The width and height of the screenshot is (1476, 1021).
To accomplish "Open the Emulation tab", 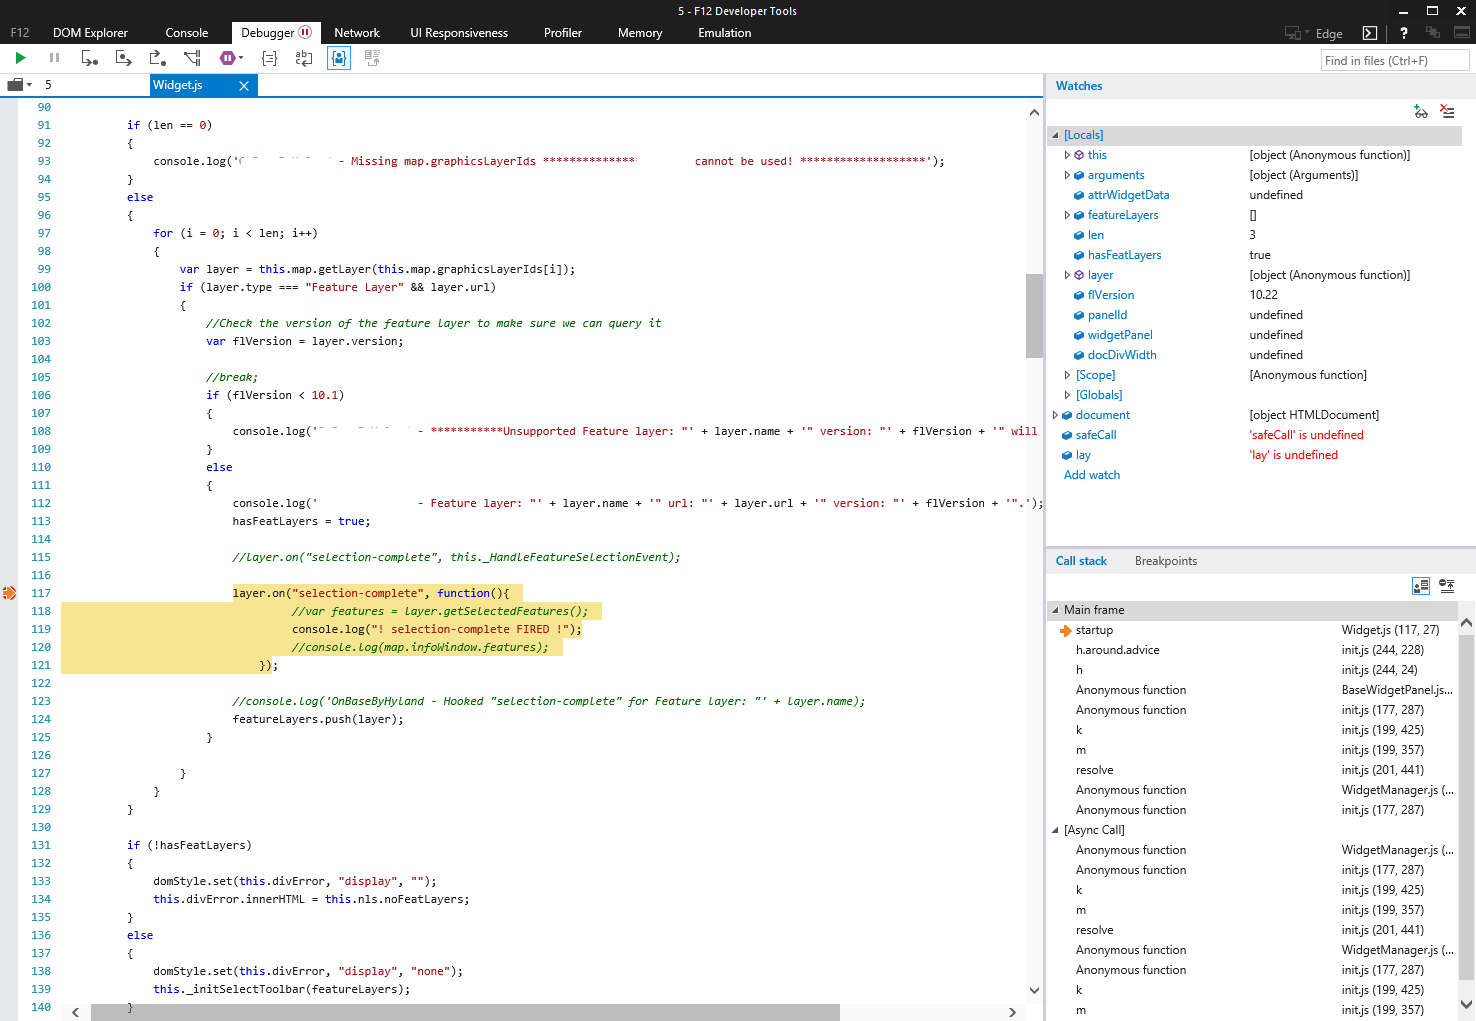I will pos(725,33).
